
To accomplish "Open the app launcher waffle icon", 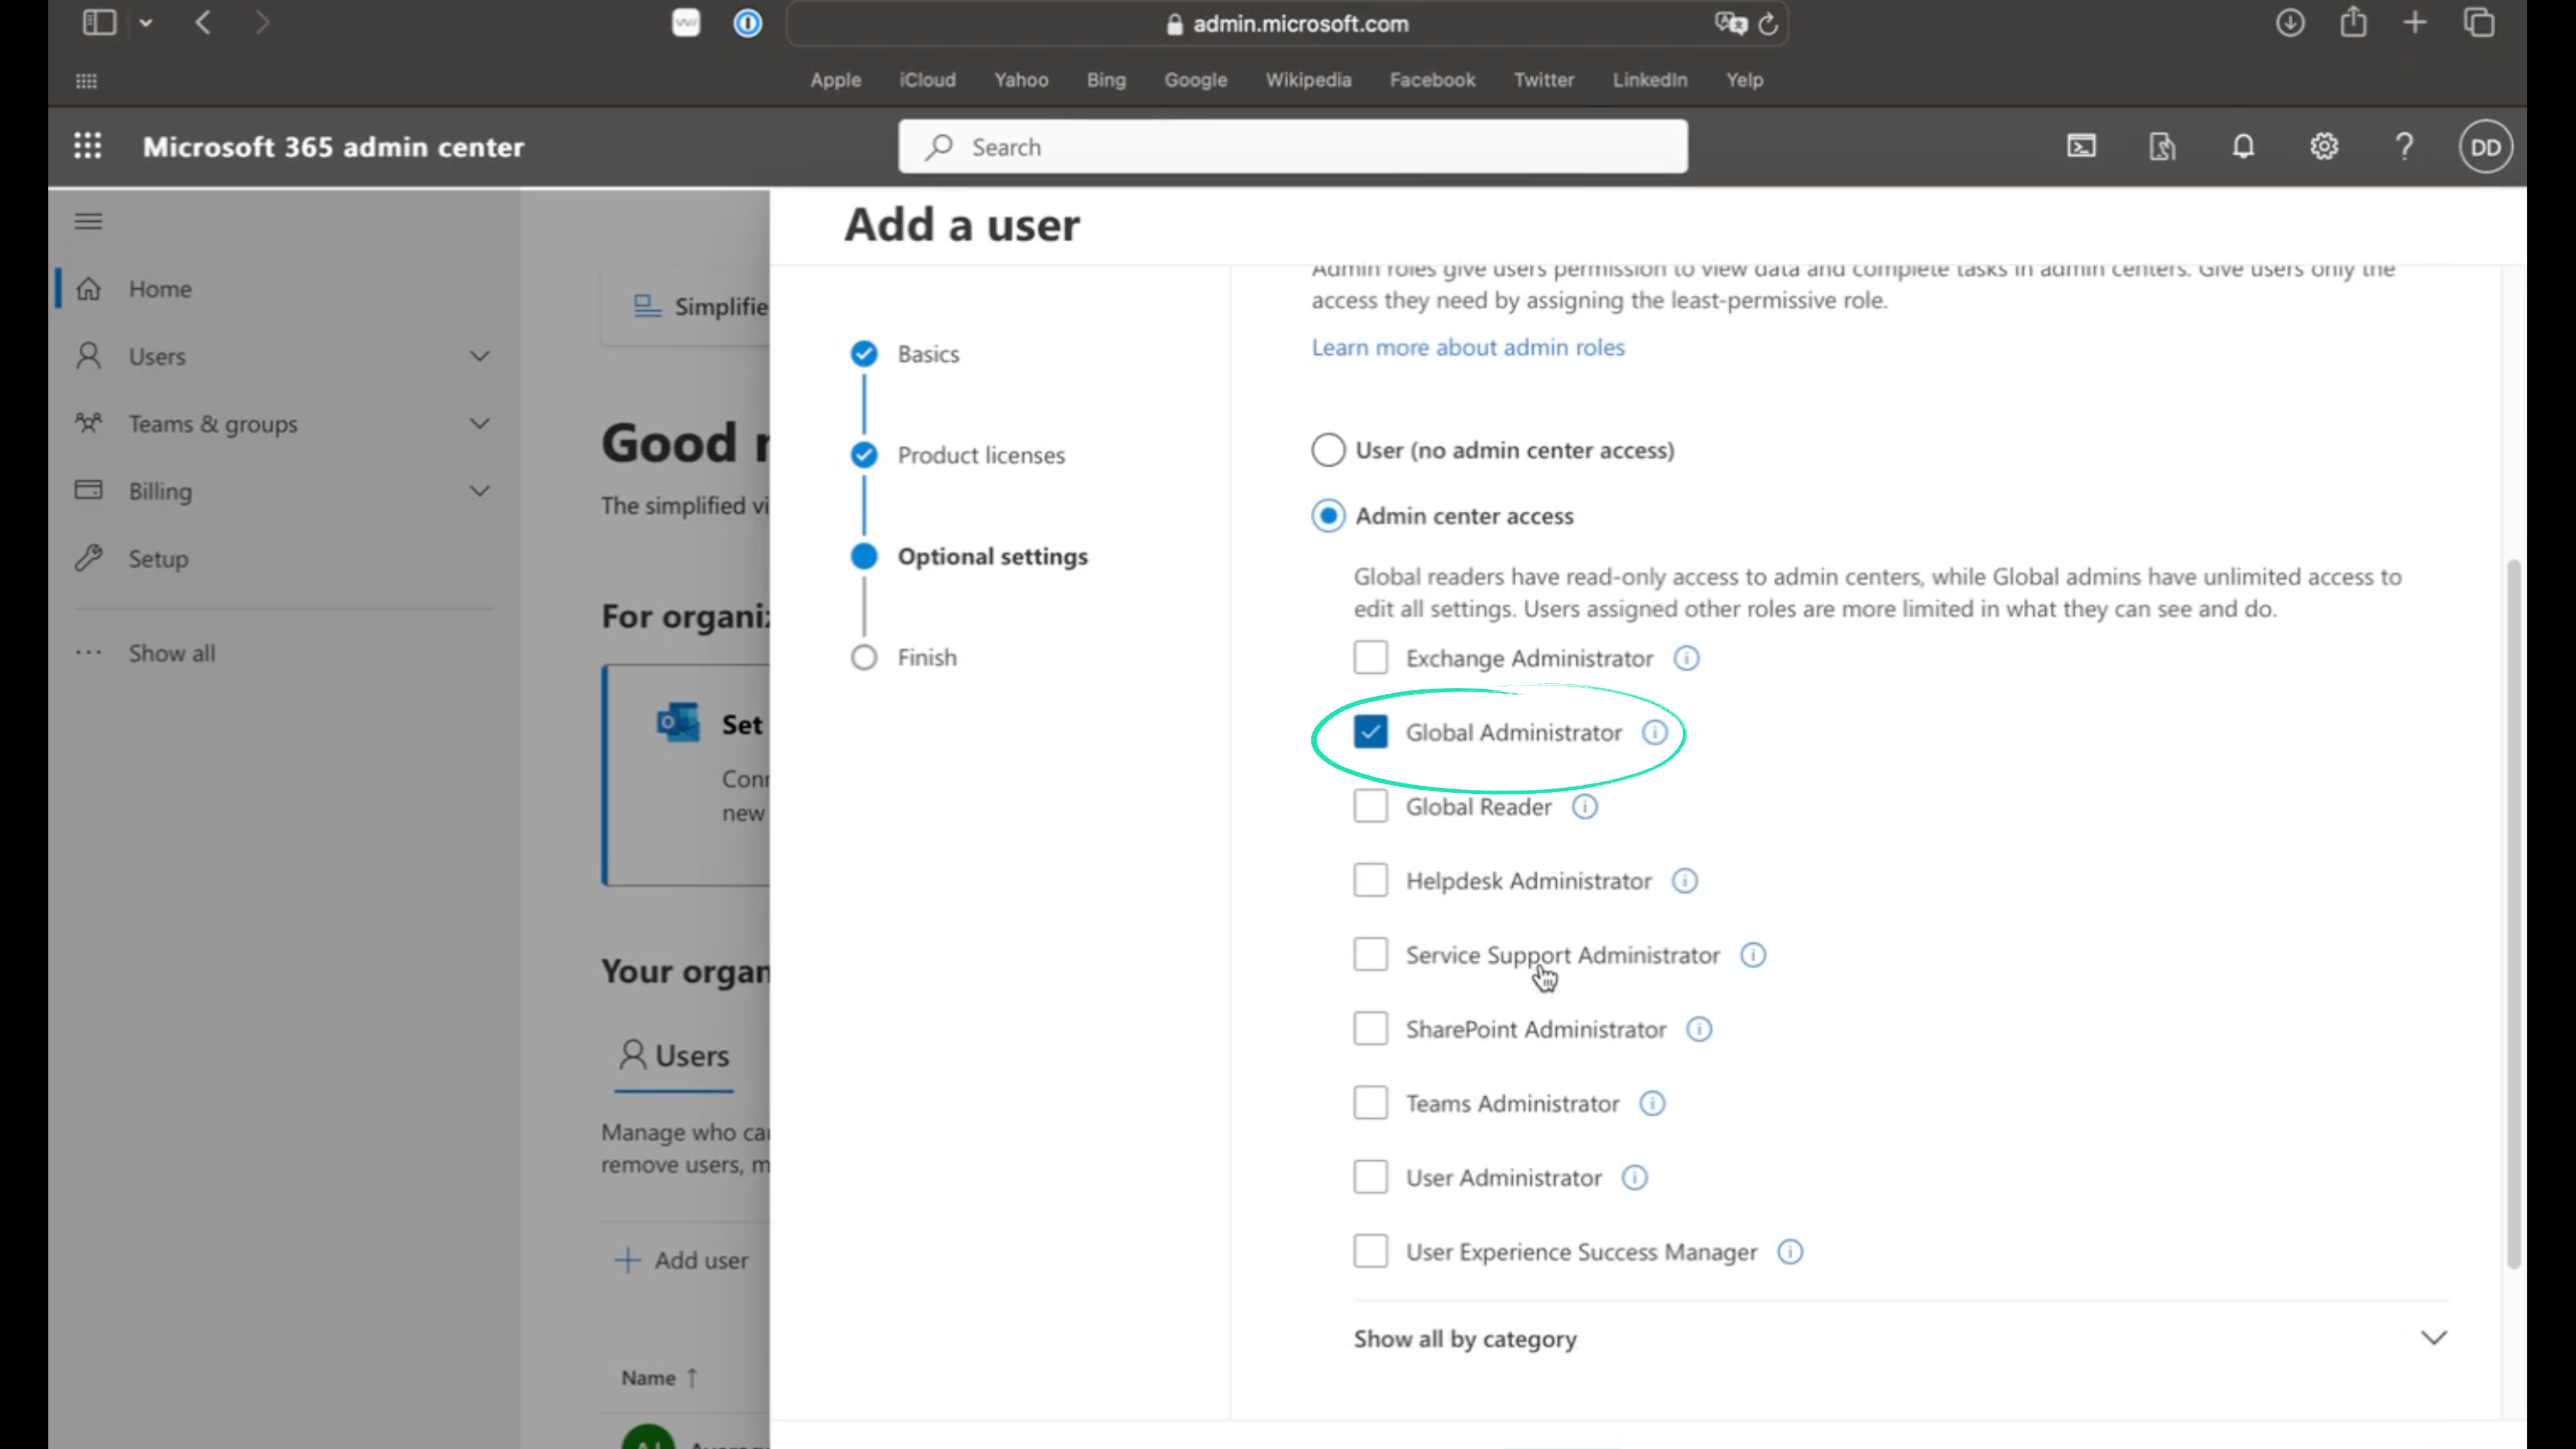I will [x=88, y=146].
